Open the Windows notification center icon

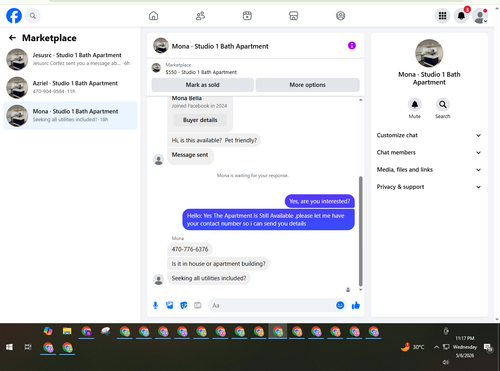489,347
